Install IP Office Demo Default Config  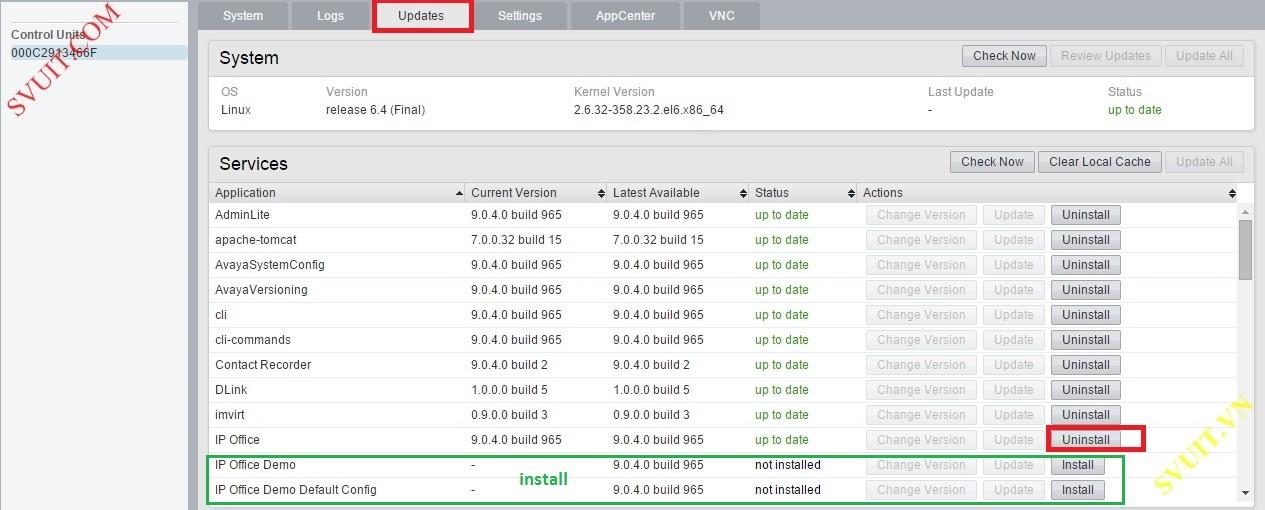click(x=1077, y=490)
